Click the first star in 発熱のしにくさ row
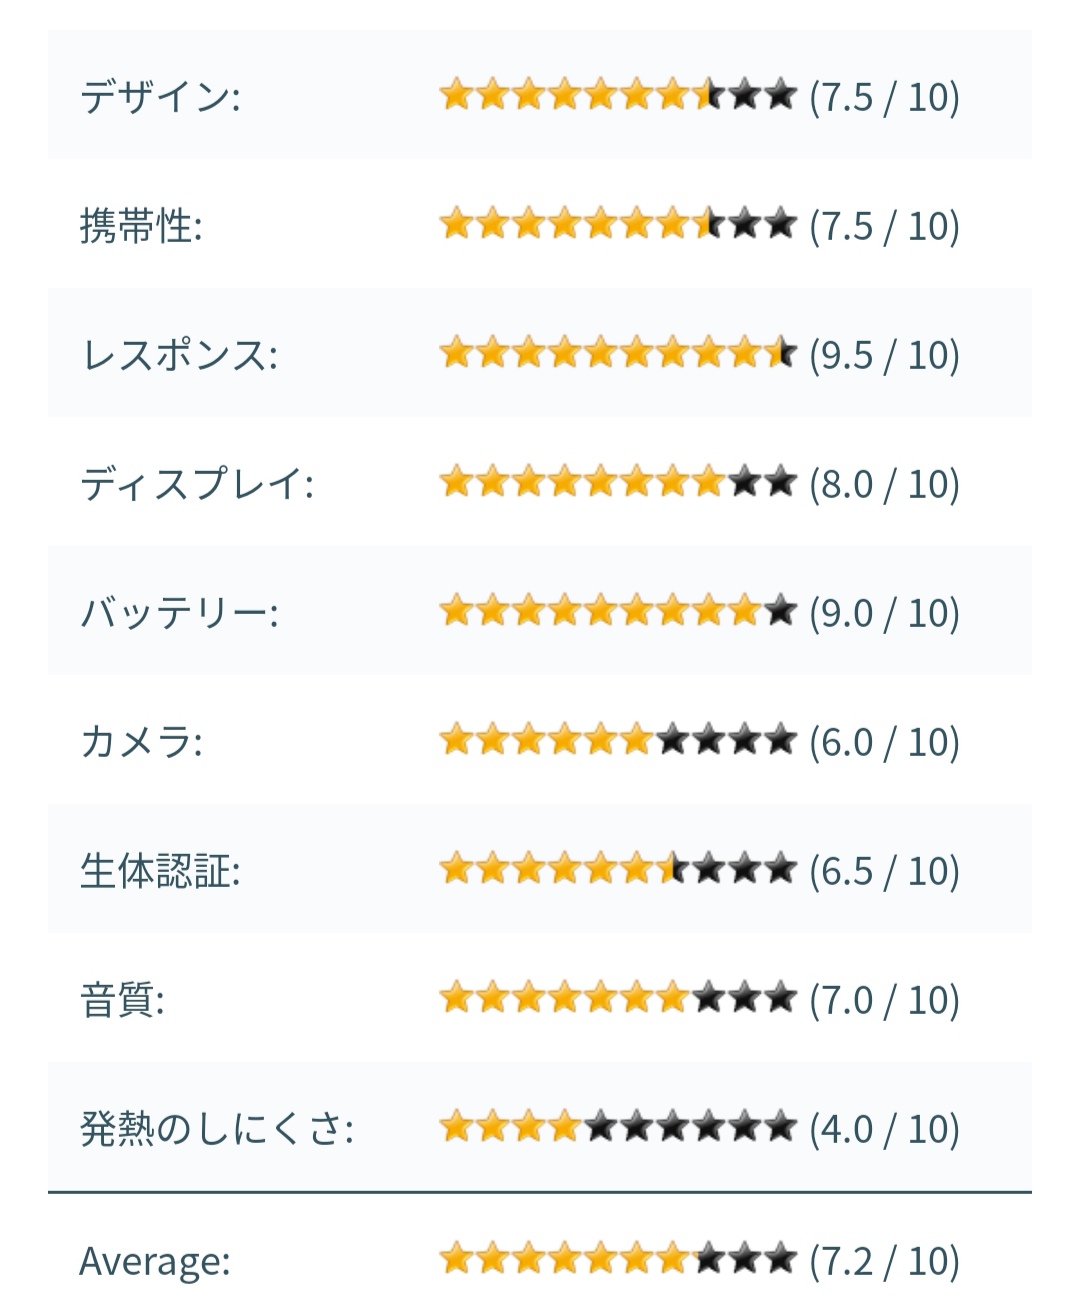This screenshot has width=1080, height=1315. (456, 1128)
